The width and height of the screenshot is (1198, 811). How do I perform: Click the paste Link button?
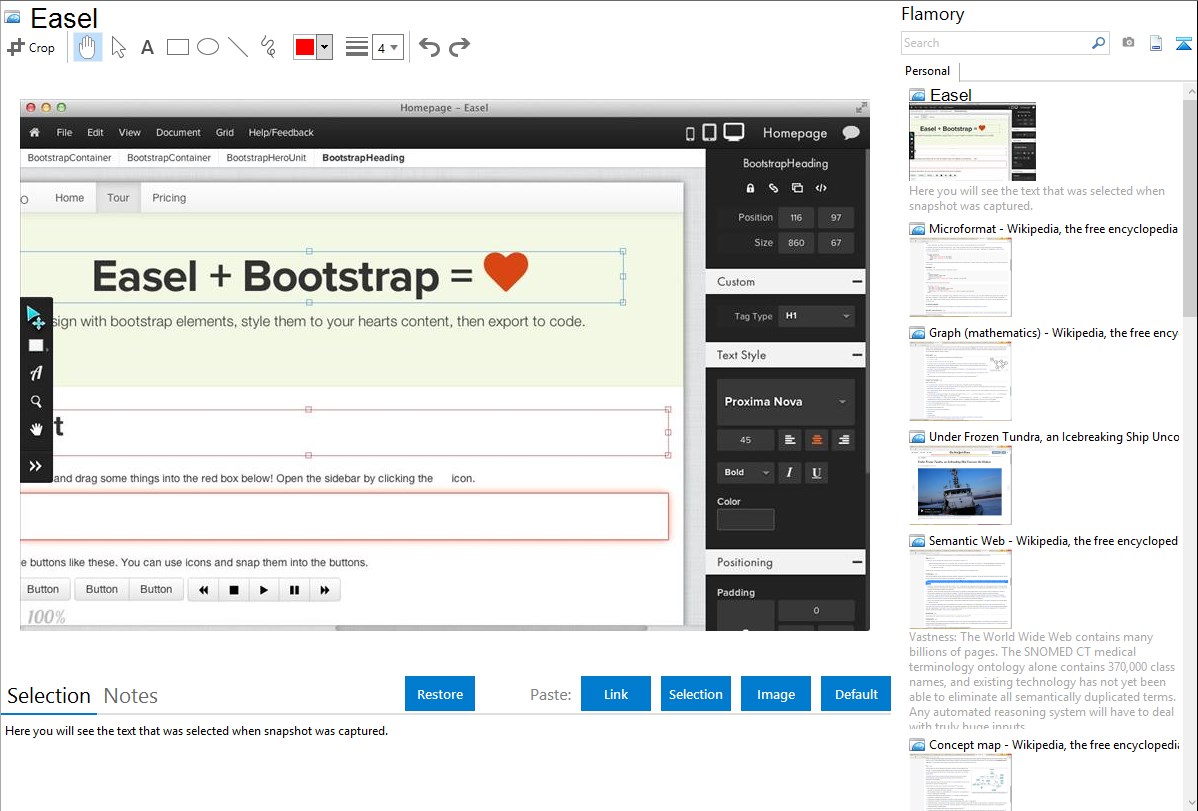[616, 694]
